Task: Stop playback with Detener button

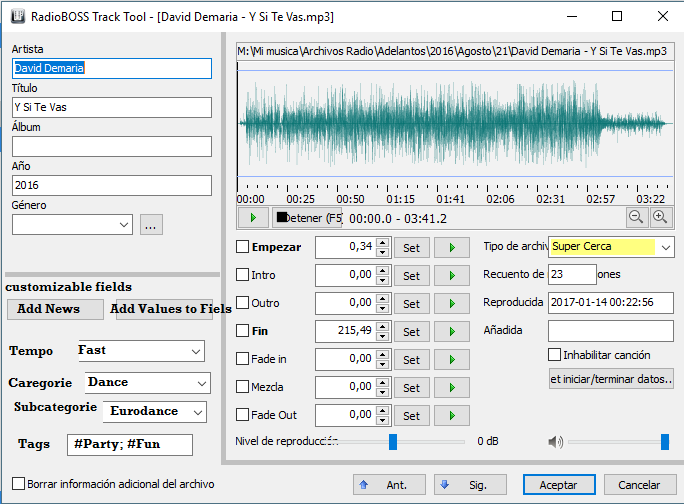Action: (x=307, y=218)
